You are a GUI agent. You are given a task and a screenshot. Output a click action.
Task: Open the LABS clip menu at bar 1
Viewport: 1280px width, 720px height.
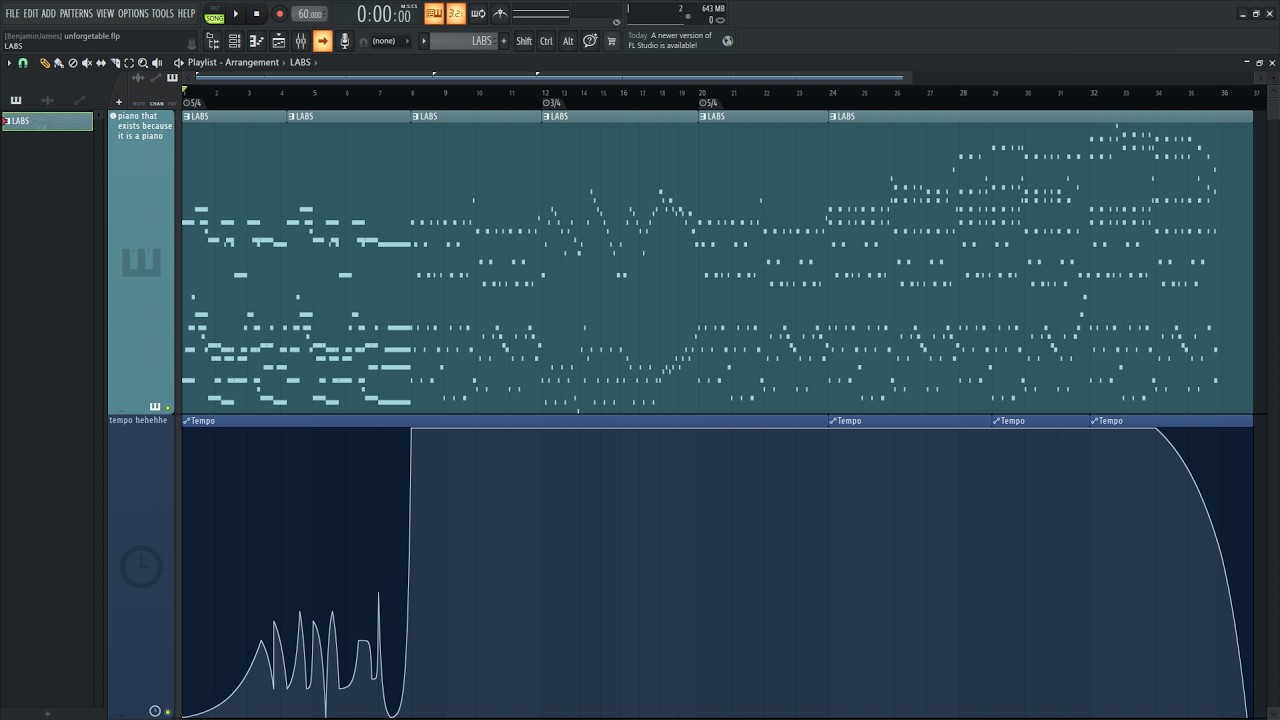[x=187, y=116]
